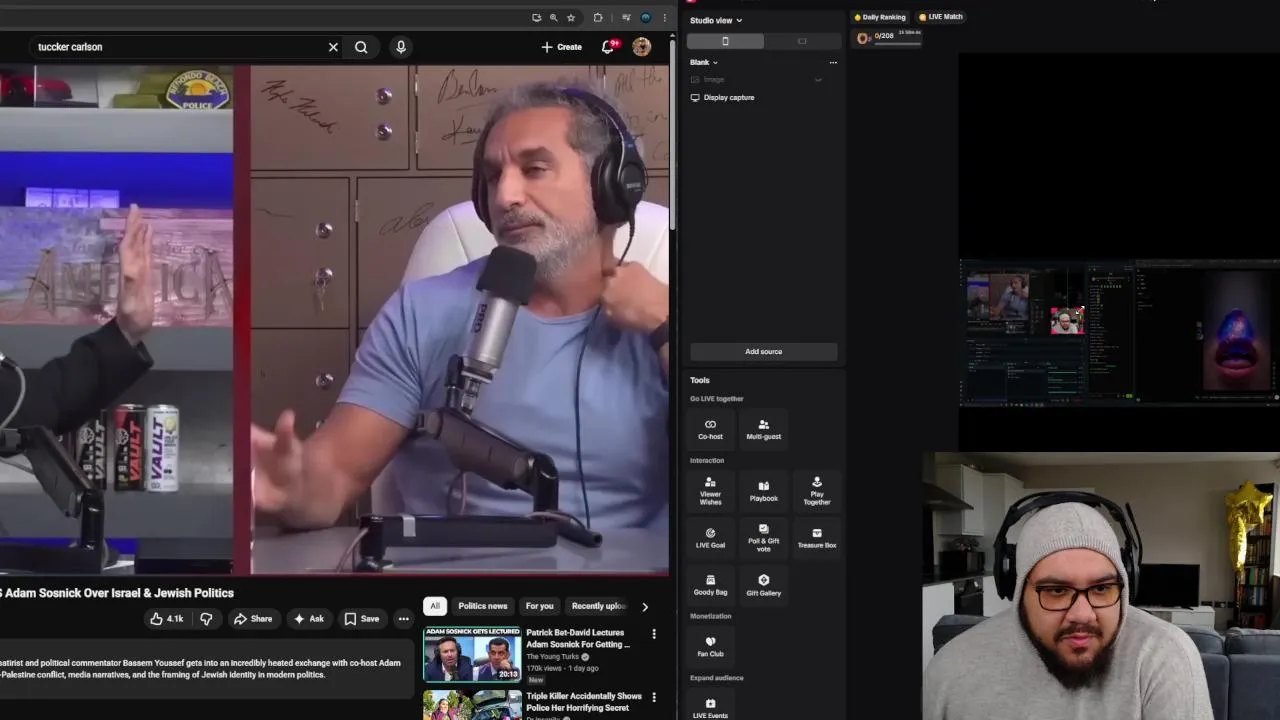Click the Ask button
Image resolution: width=1280 pixels, height=720 pixels.
[308, 619]
